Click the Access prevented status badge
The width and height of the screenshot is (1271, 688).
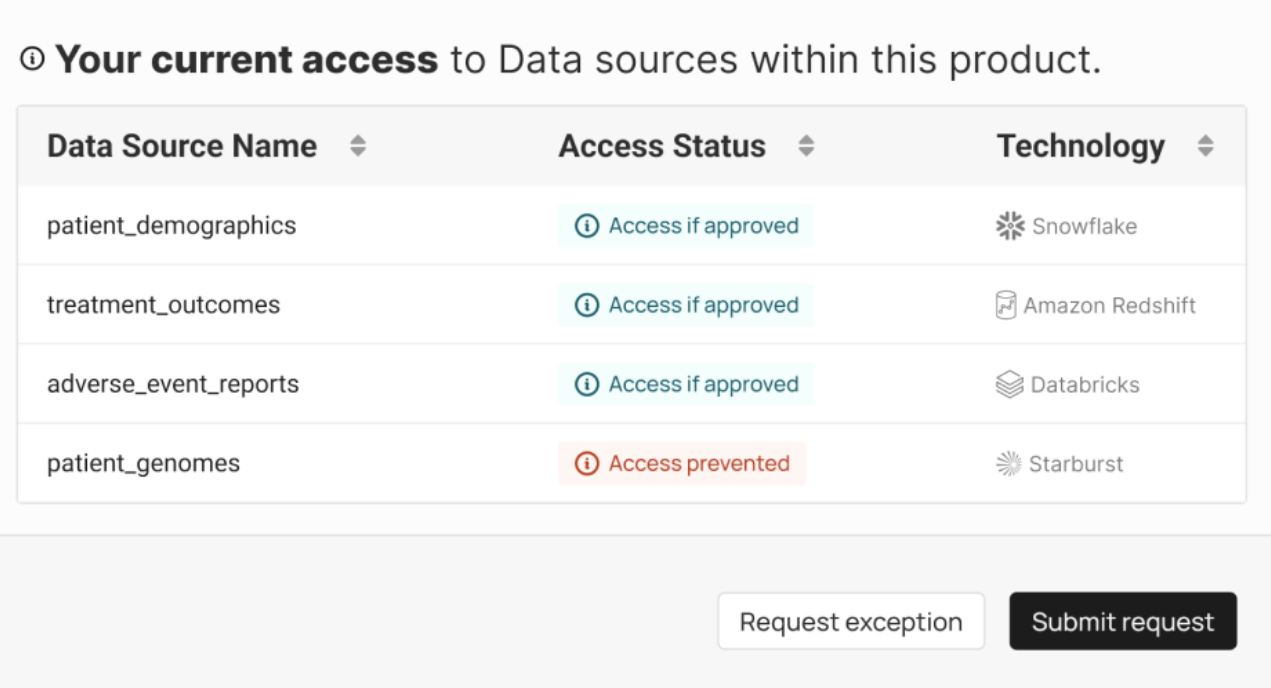682,463
